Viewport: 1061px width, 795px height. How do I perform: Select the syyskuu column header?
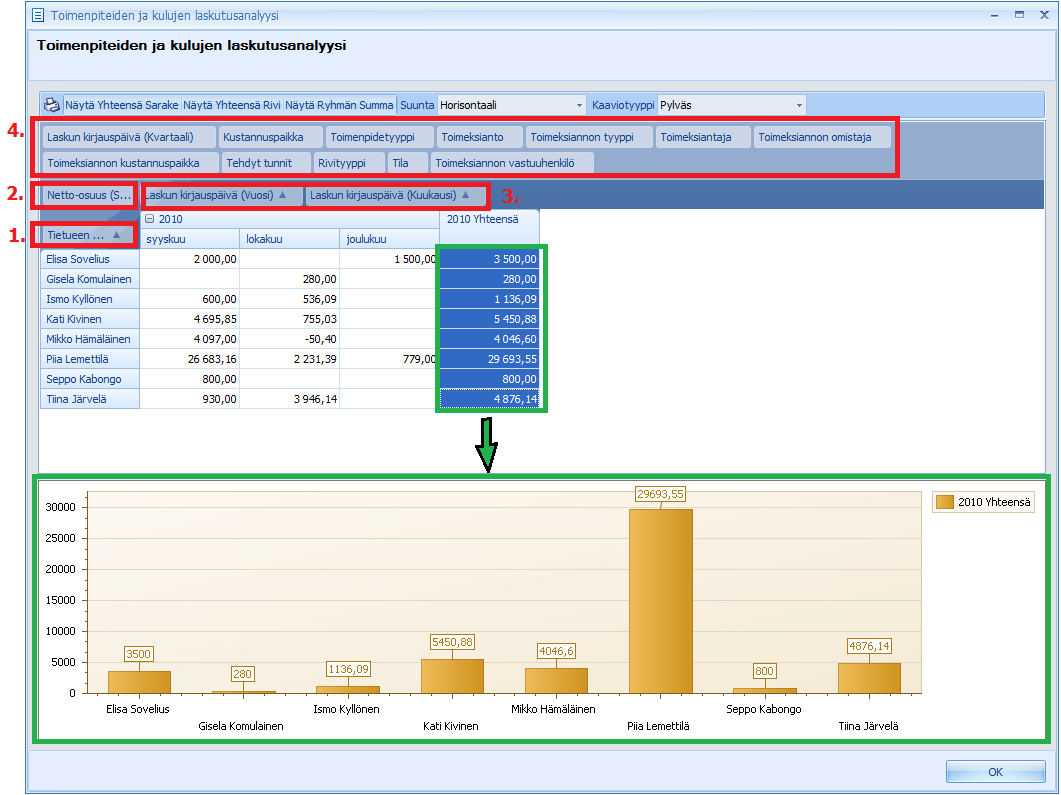189,239
